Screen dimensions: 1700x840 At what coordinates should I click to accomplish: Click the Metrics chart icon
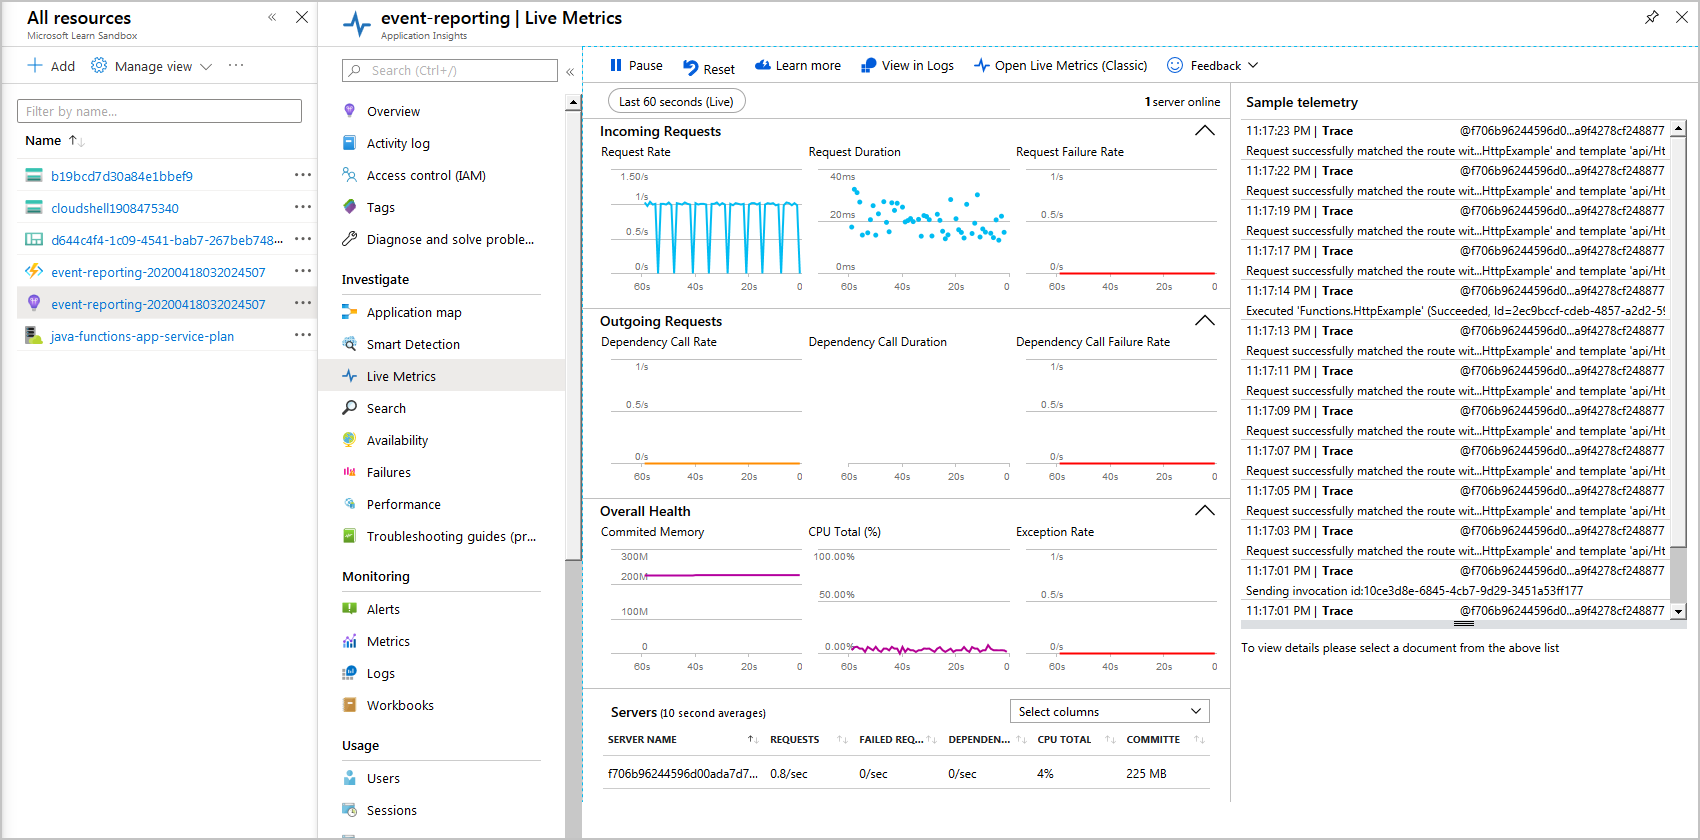[349, 641]
